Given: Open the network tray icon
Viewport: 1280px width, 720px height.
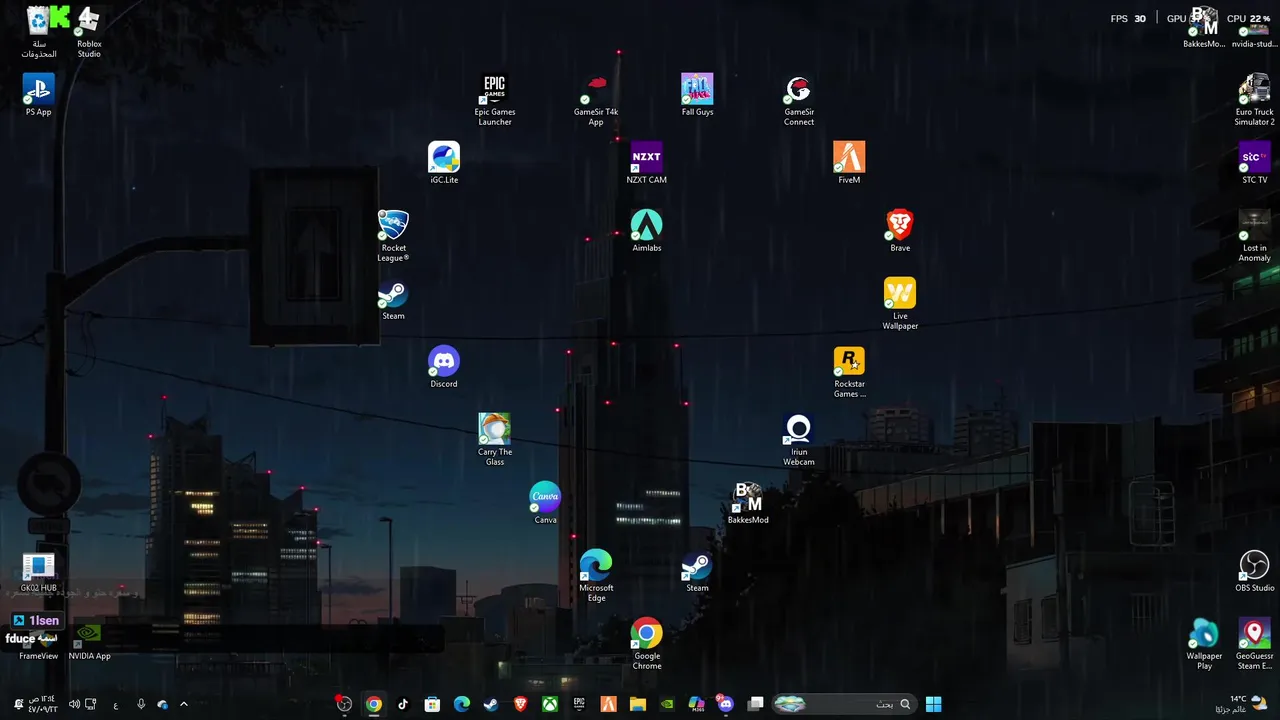Looking at the screenshot, I should [x=91, y=704].
